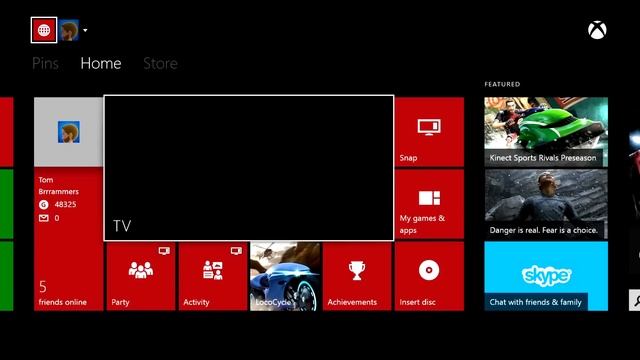Open My games & apps icon

coord(429,198)
